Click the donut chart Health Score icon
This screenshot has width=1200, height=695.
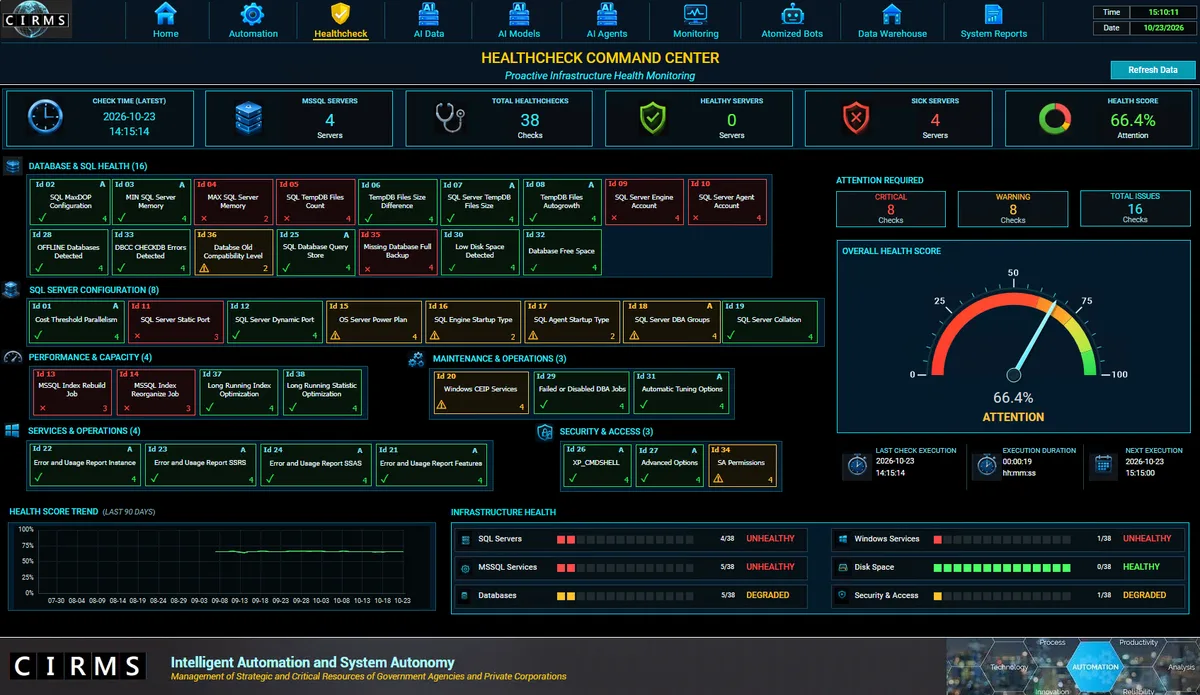tap(1055, 118)
